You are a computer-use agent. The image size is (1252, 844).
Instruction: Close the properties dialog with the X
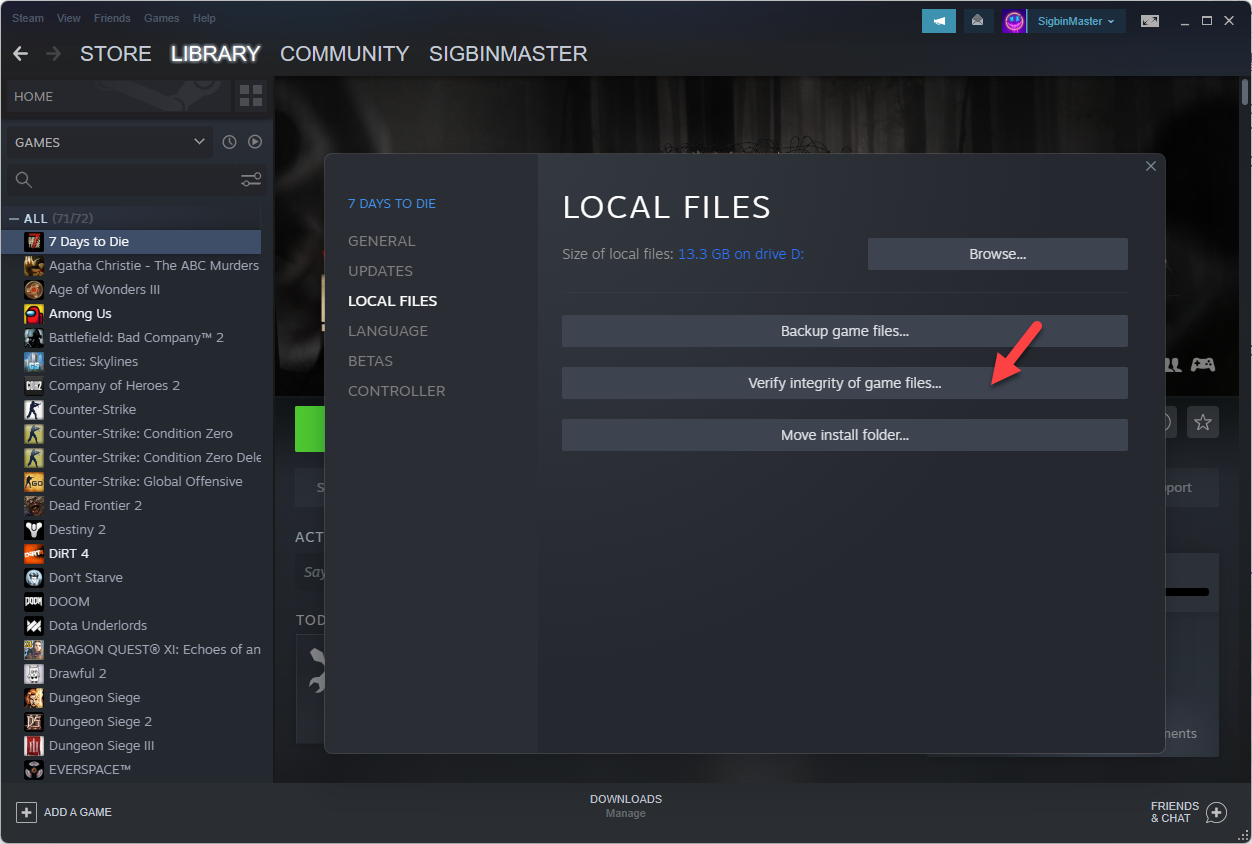1151,166
